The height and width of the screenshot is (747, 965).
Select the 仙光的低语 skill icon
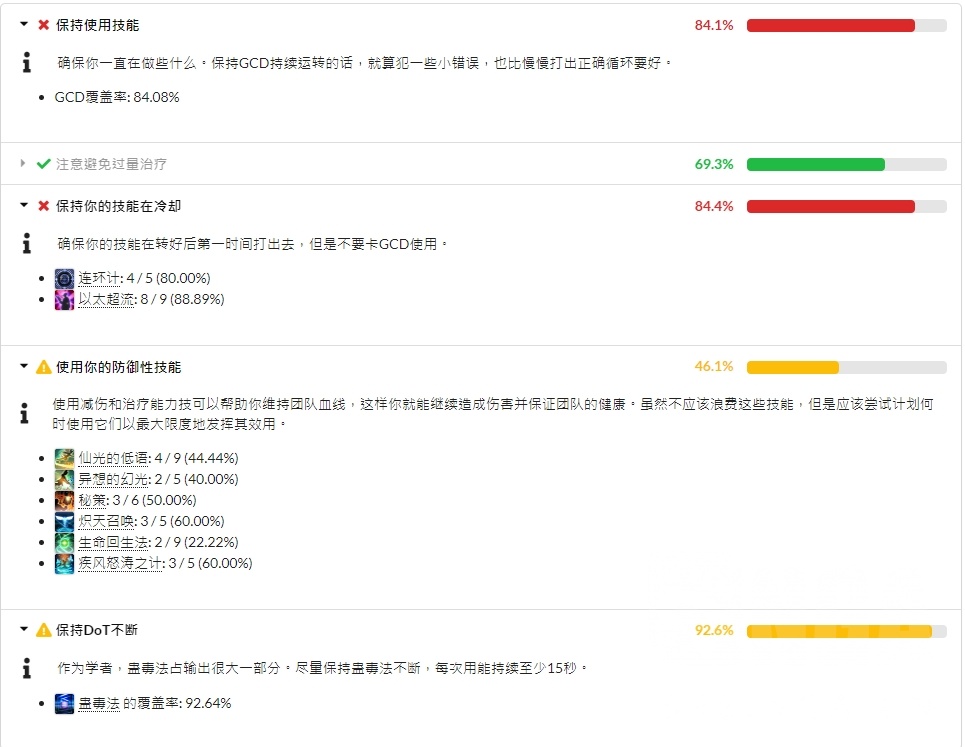click(x=63, y=458)
